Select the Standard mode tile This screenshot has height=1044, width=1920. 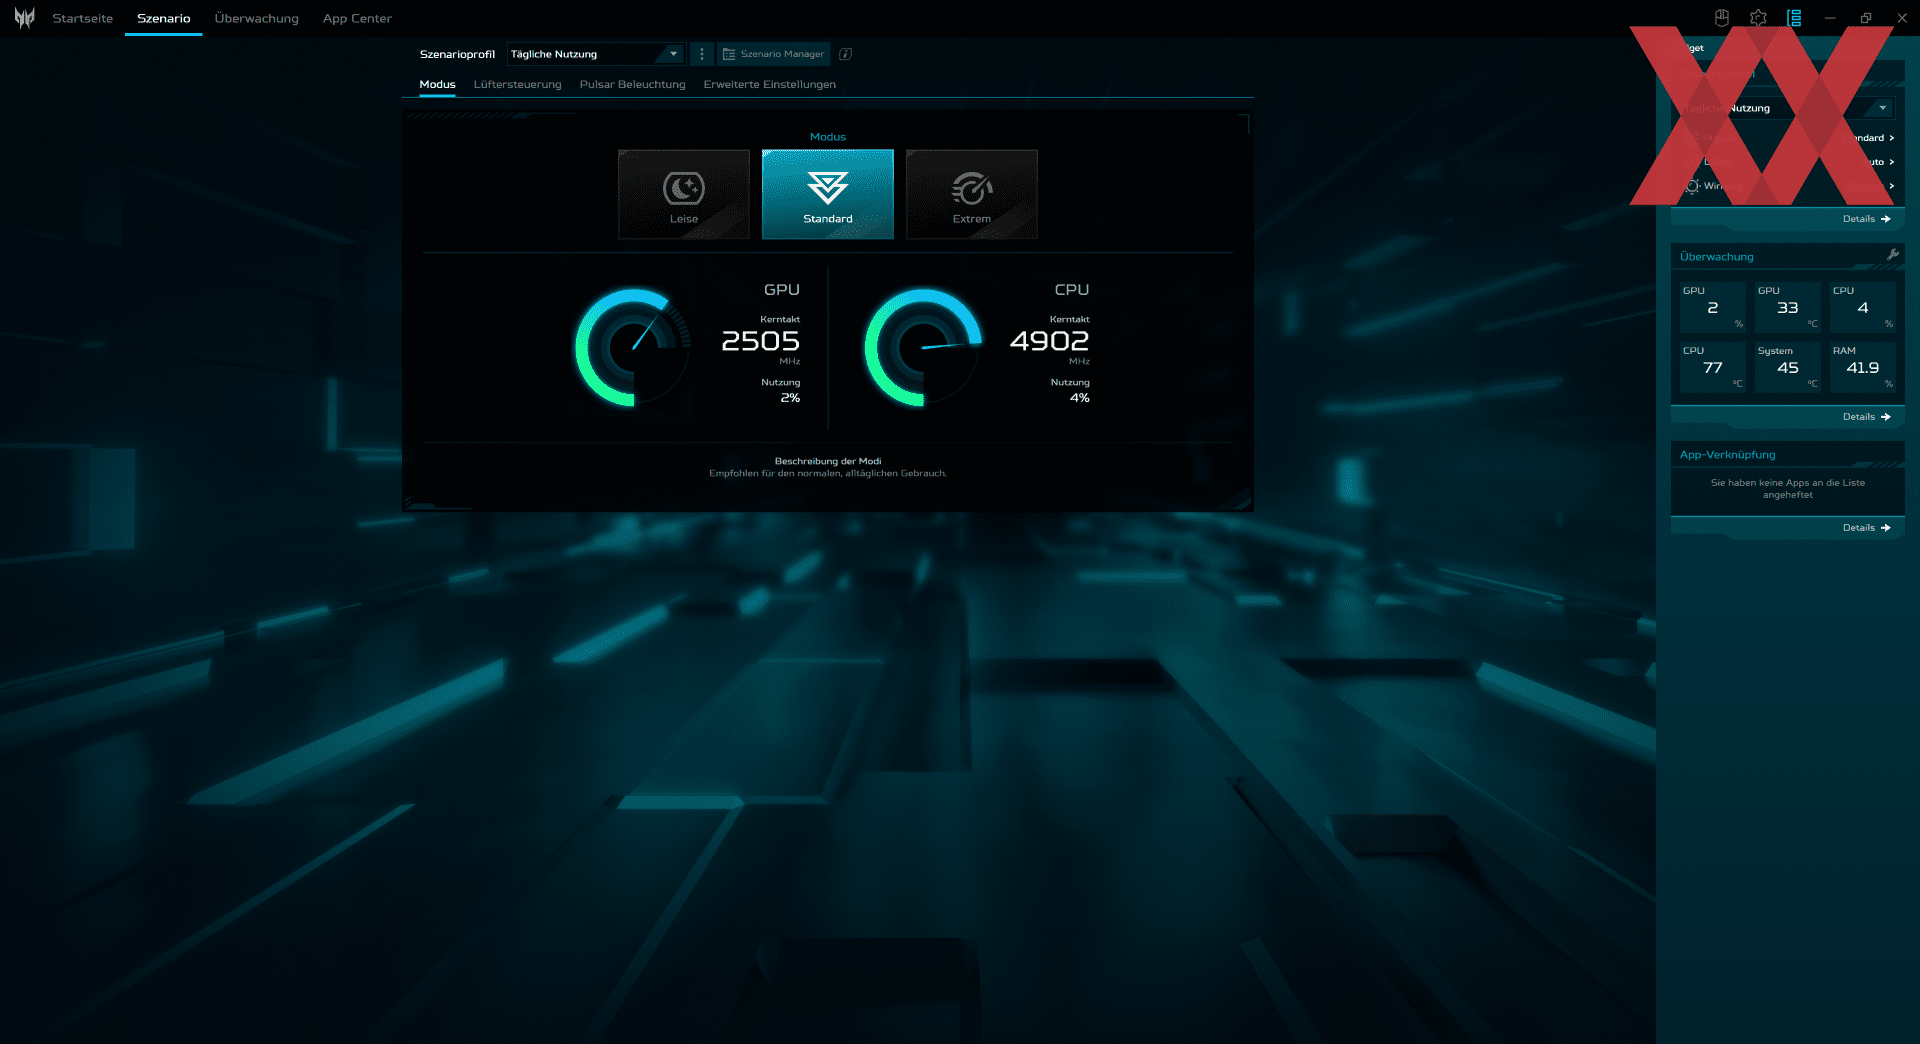click(828, 194)
